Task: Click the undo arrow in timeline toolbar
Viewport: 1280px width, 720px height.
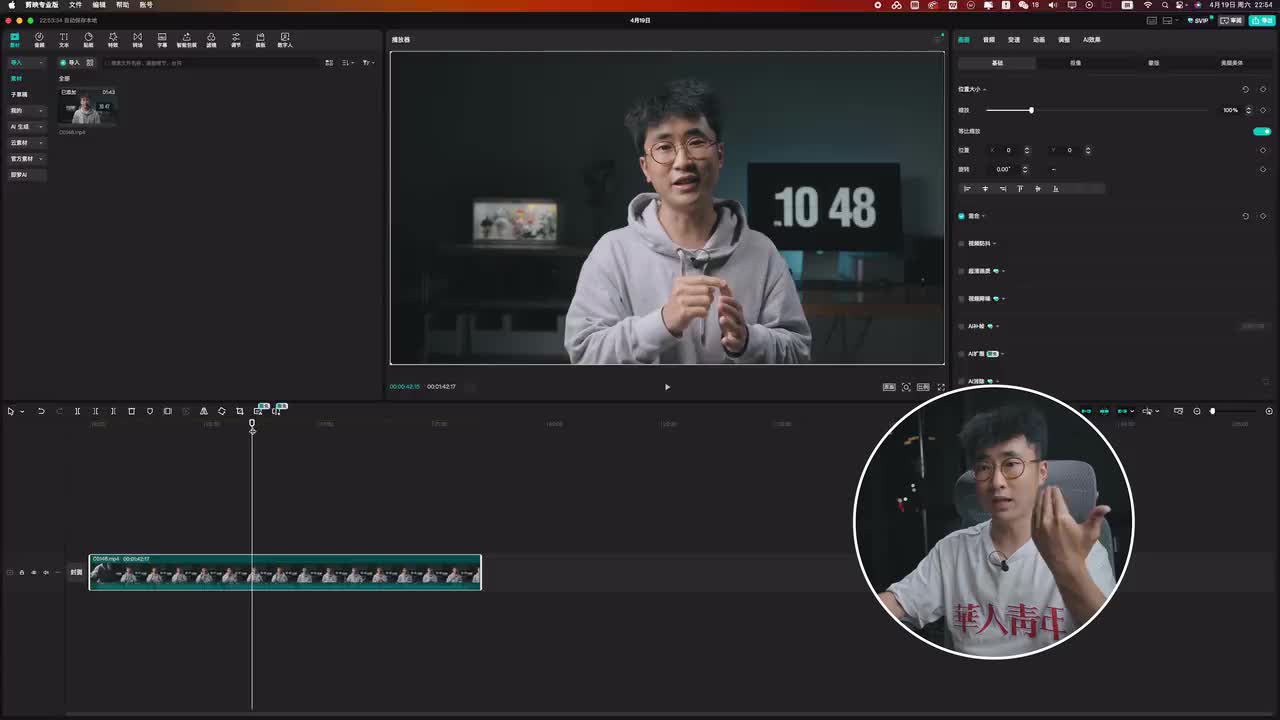Action: [x=41, y=411]
